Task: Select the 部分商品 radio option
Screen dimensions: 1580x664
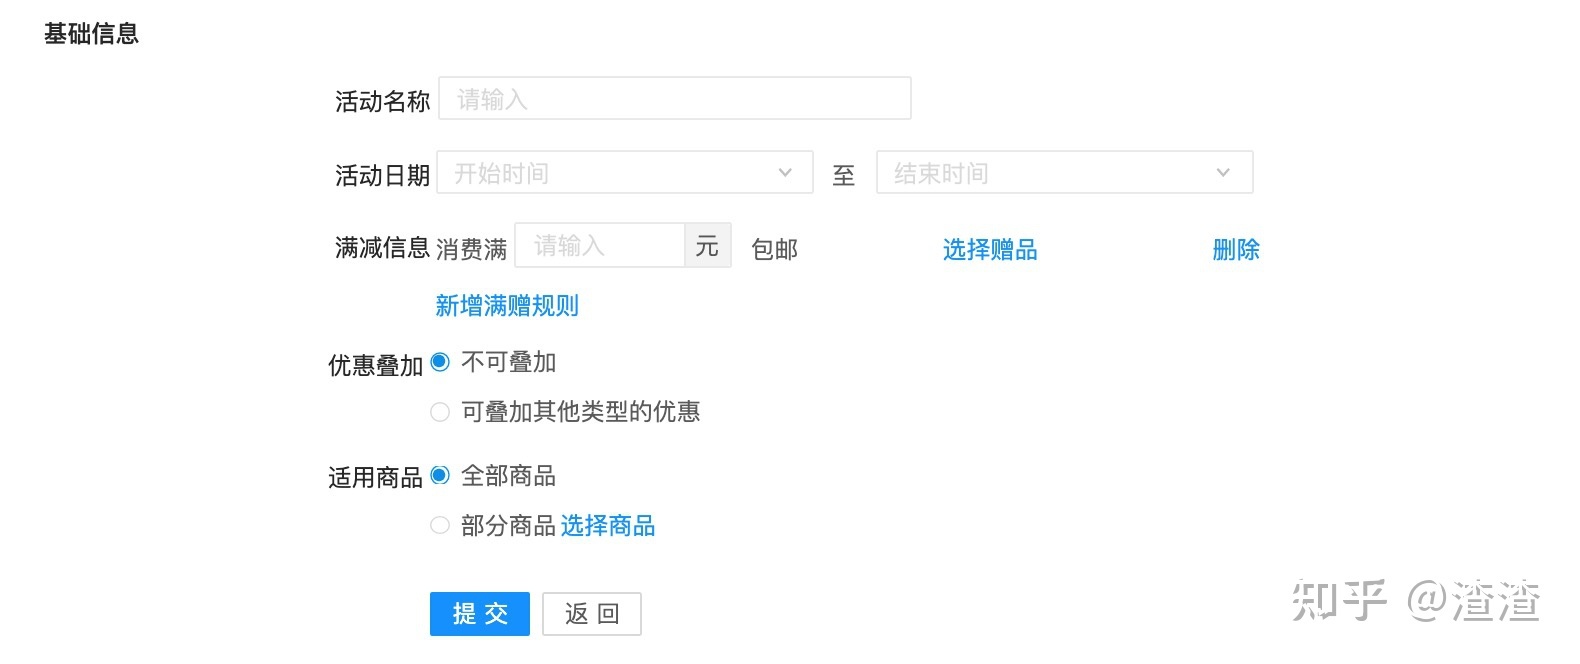Action: 440,525
